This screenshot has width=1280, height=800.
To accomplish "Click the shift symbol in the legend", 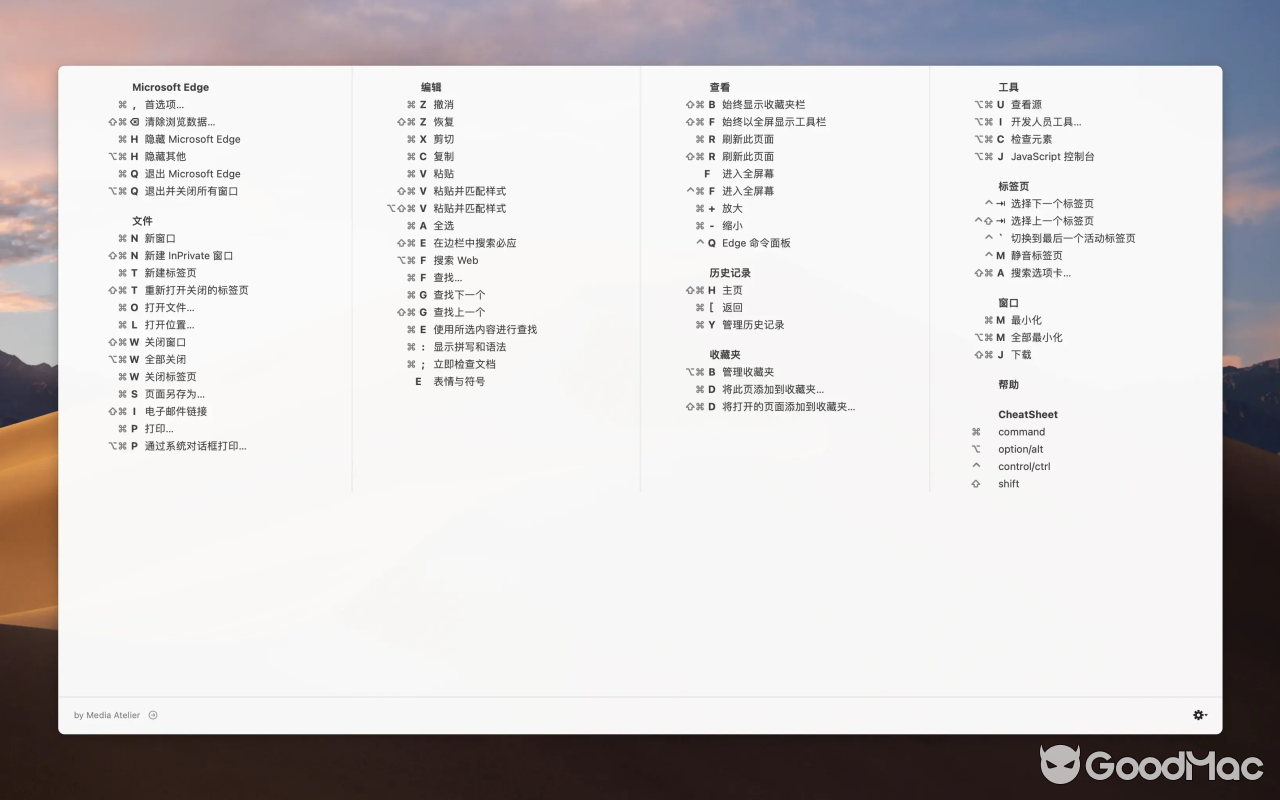I will [x=975, y=483].
